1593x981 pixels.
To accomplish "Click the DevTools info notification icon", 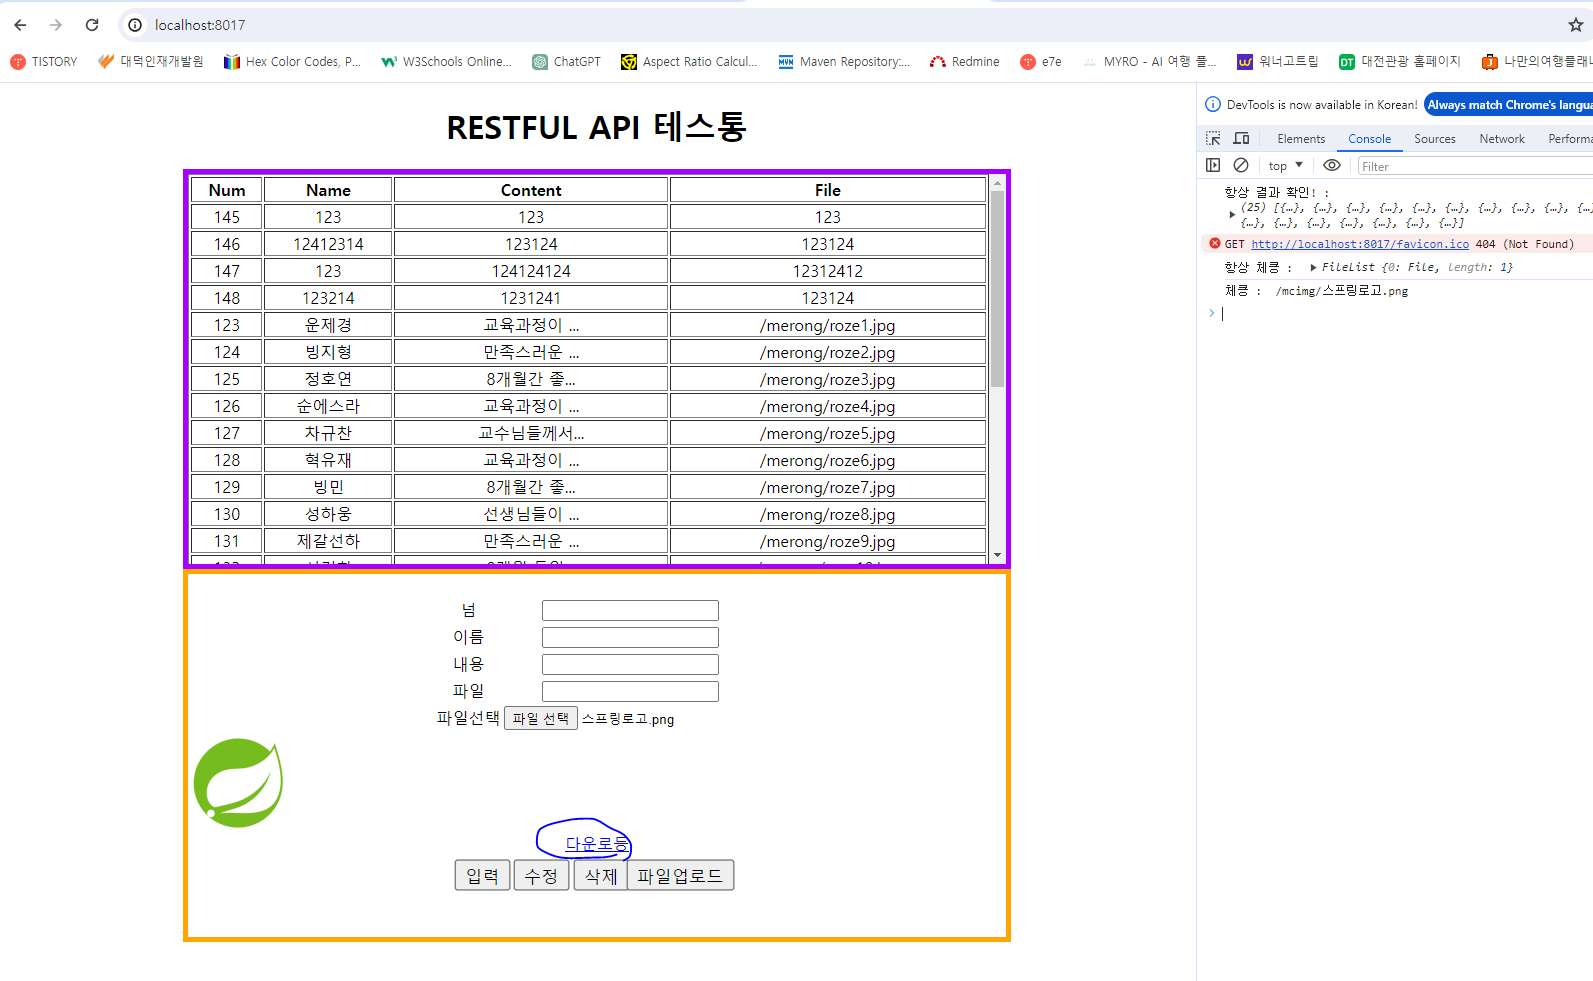I will click(x=1213, y=104).
